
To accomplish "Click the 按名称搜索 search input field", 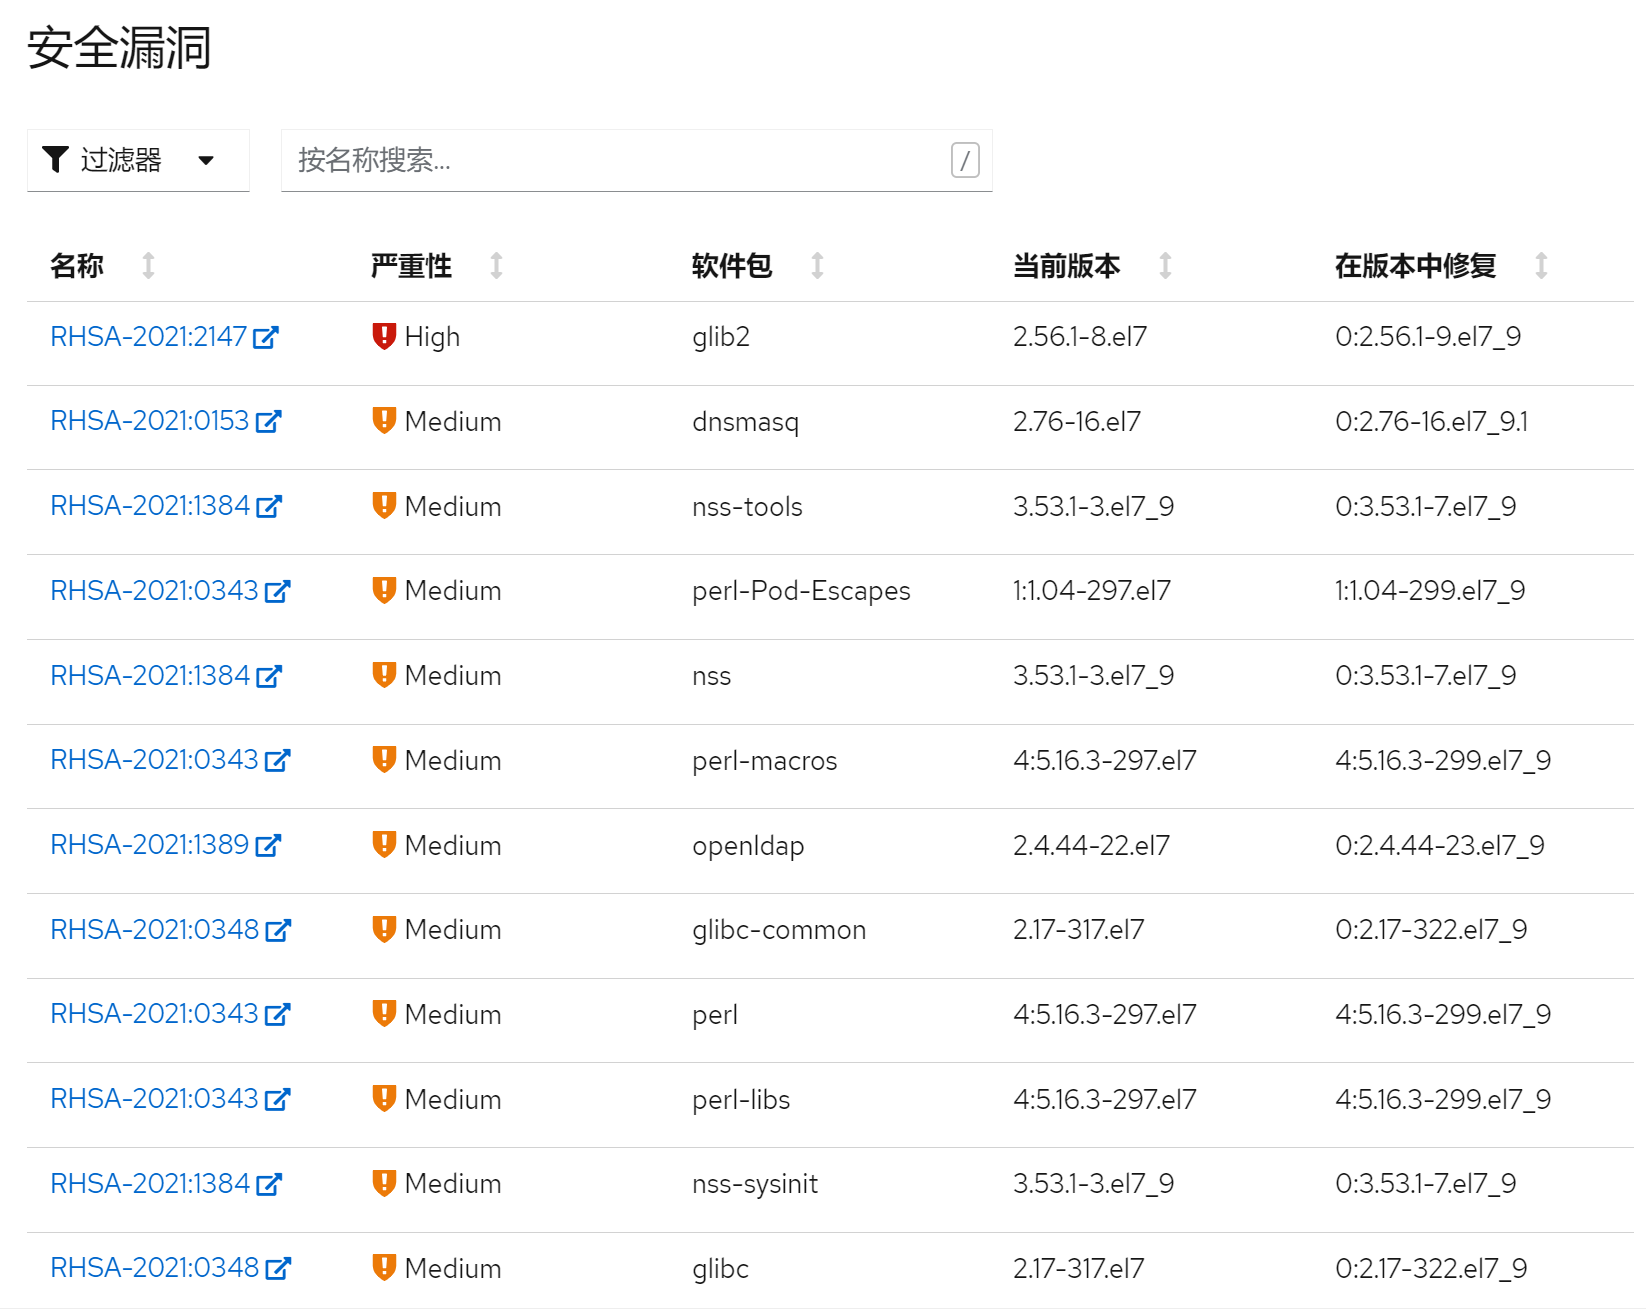I will pos(600,160).
